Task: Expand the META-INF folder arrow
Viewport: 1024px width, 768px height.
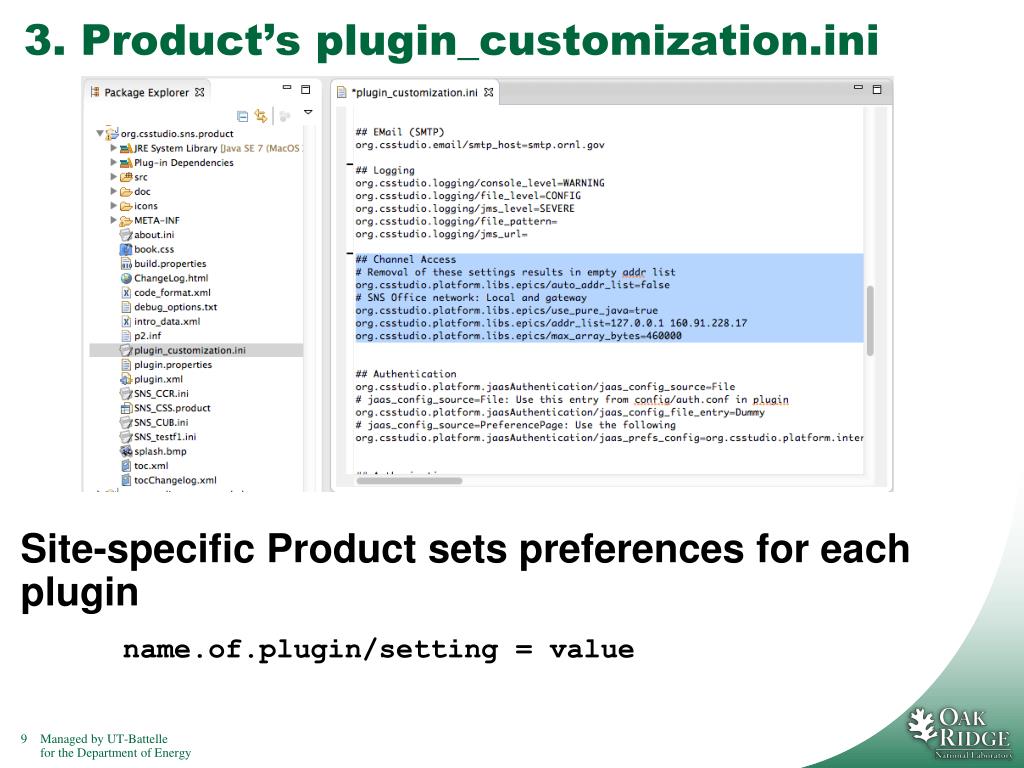Action: point(114,220)
